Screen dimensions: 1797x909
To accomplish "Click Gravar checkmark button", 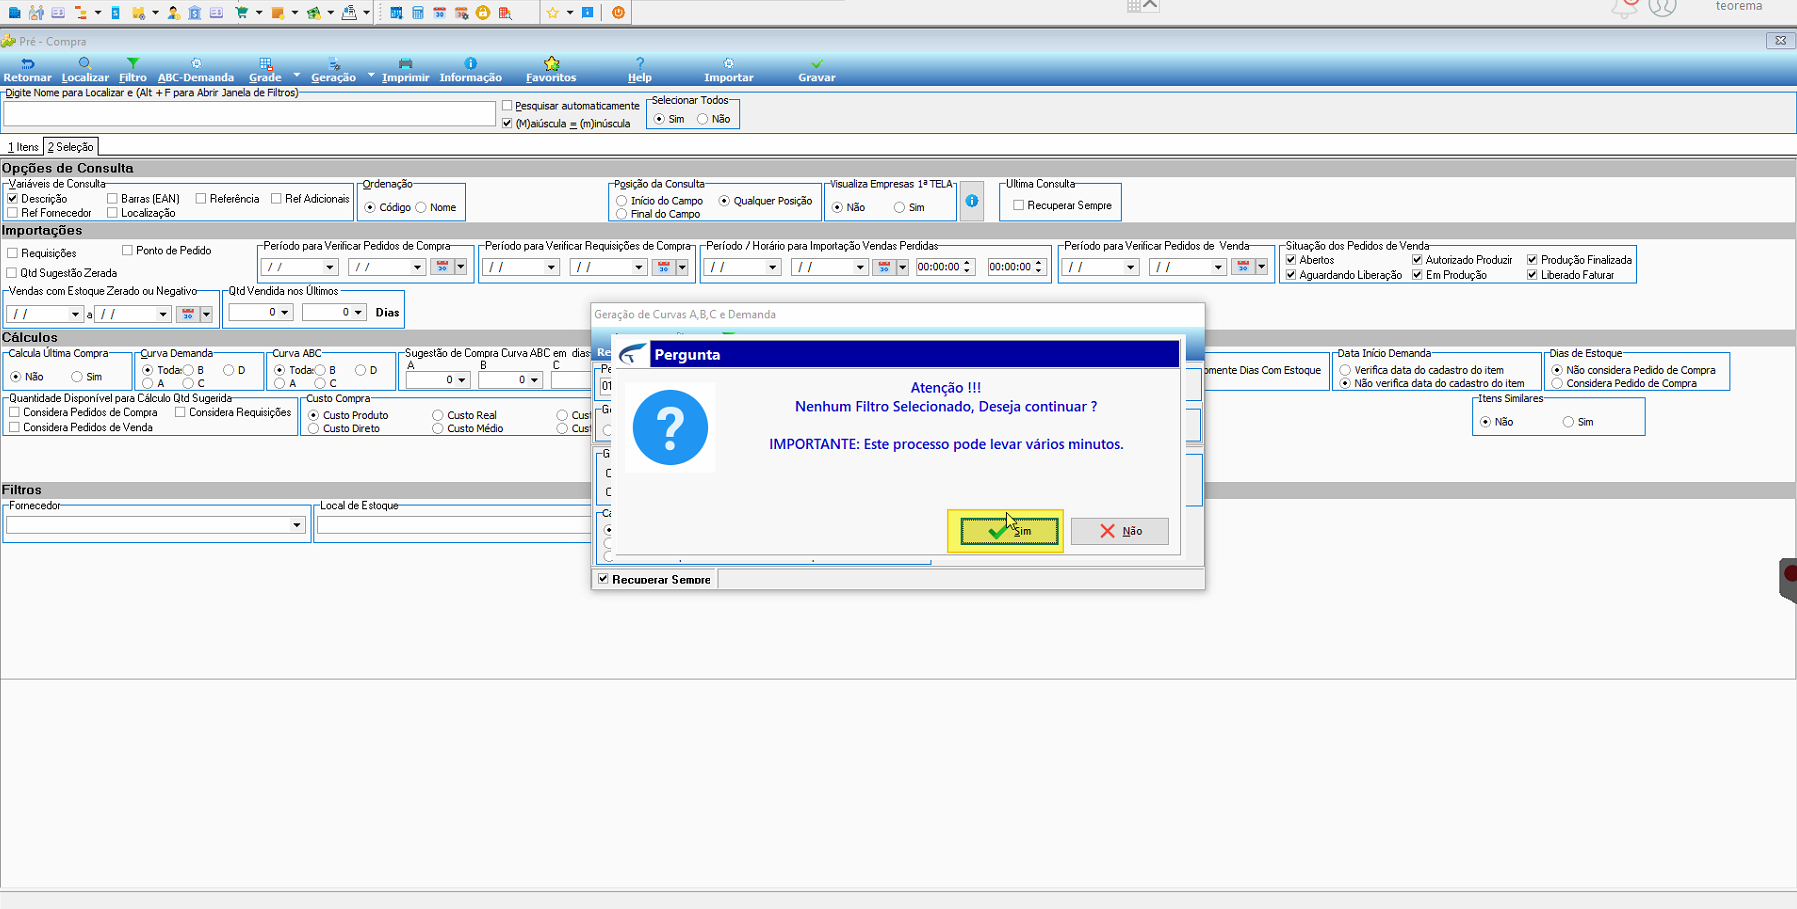I will tap(817, 70).
